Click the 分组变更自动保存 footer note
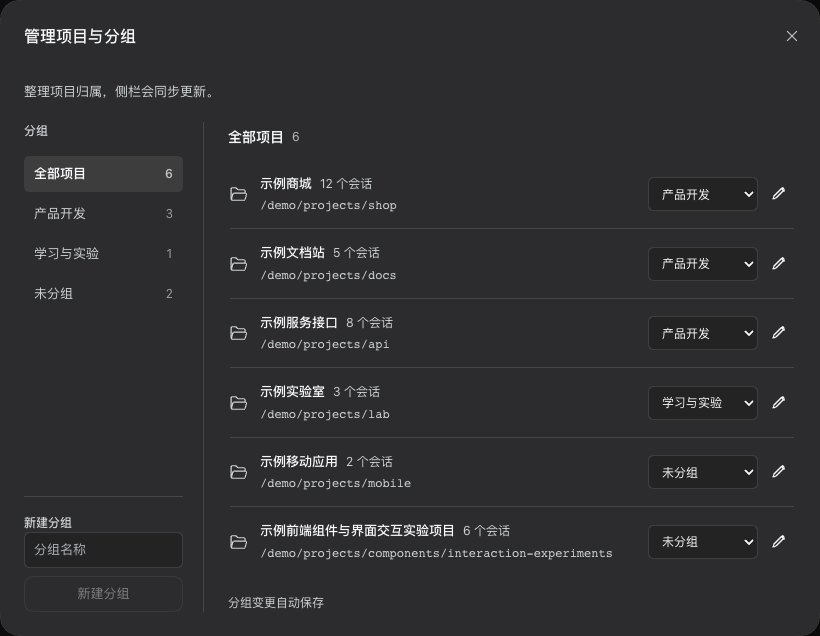Image resolution: width=820 pixels, height=636 pixels. [x=276, y=603]
